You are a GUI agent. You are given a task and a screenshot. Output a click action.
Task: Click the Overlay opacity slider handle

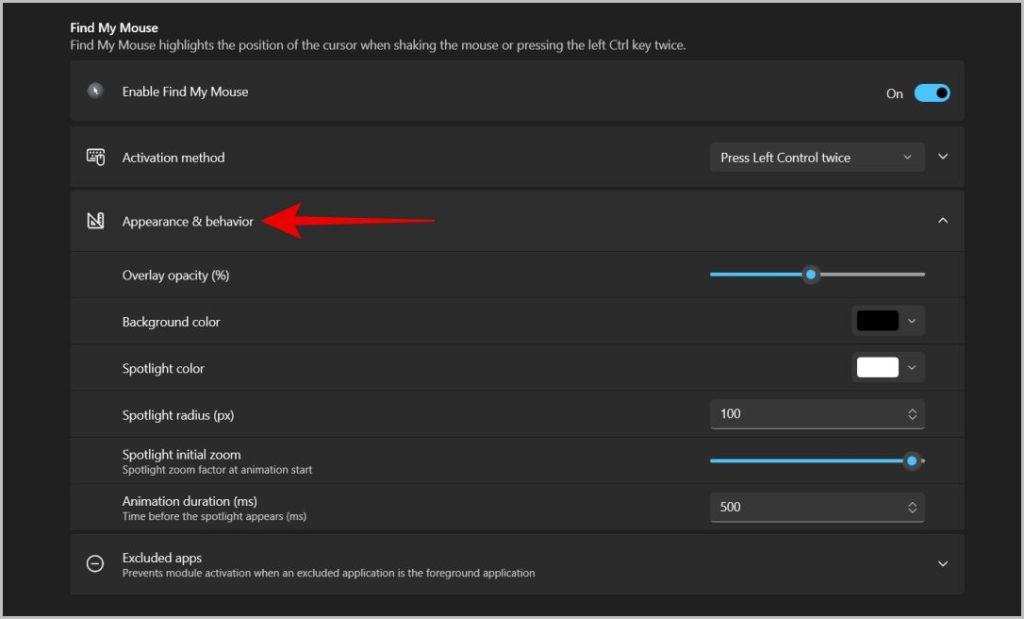[x=810, y=274]
